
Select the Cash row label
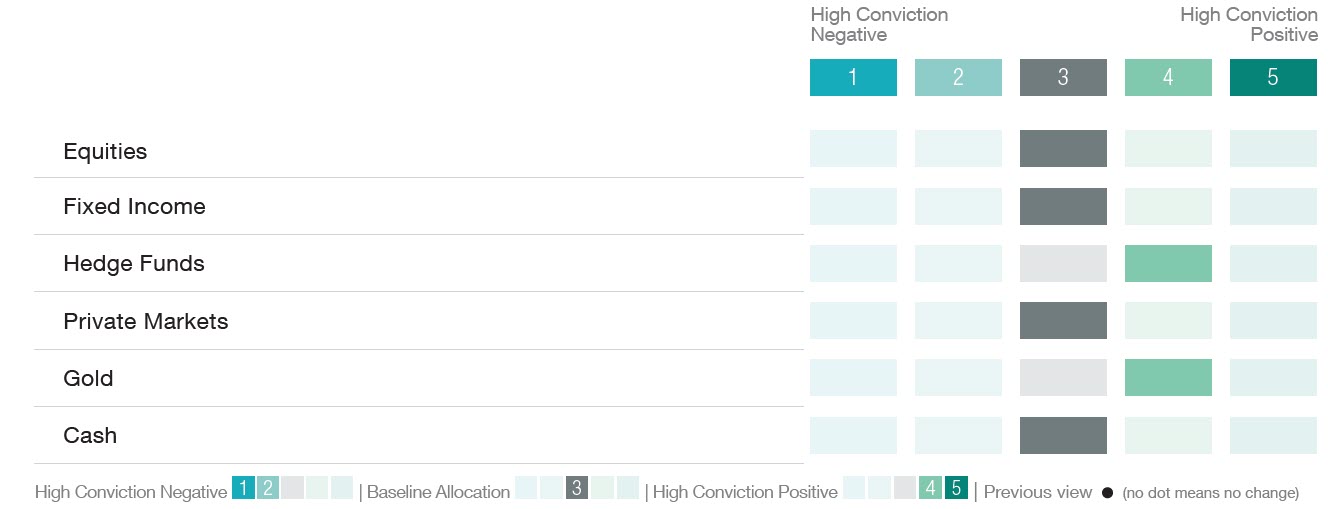pyautogui.click(x=90, y=436)
